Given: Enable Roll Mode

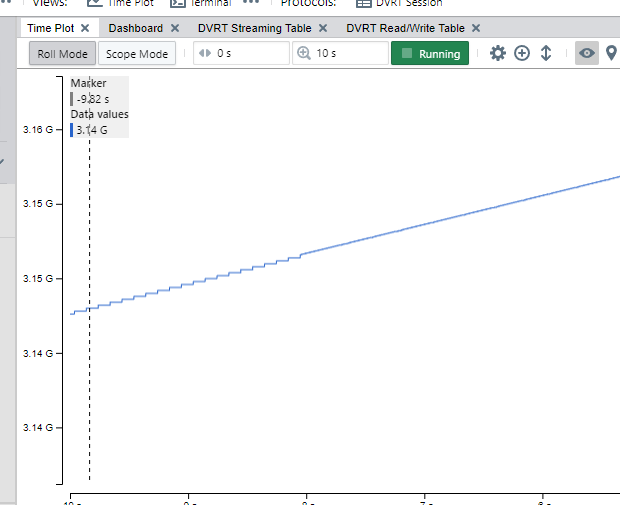Looking at the screenshot, I should [62, 54].
